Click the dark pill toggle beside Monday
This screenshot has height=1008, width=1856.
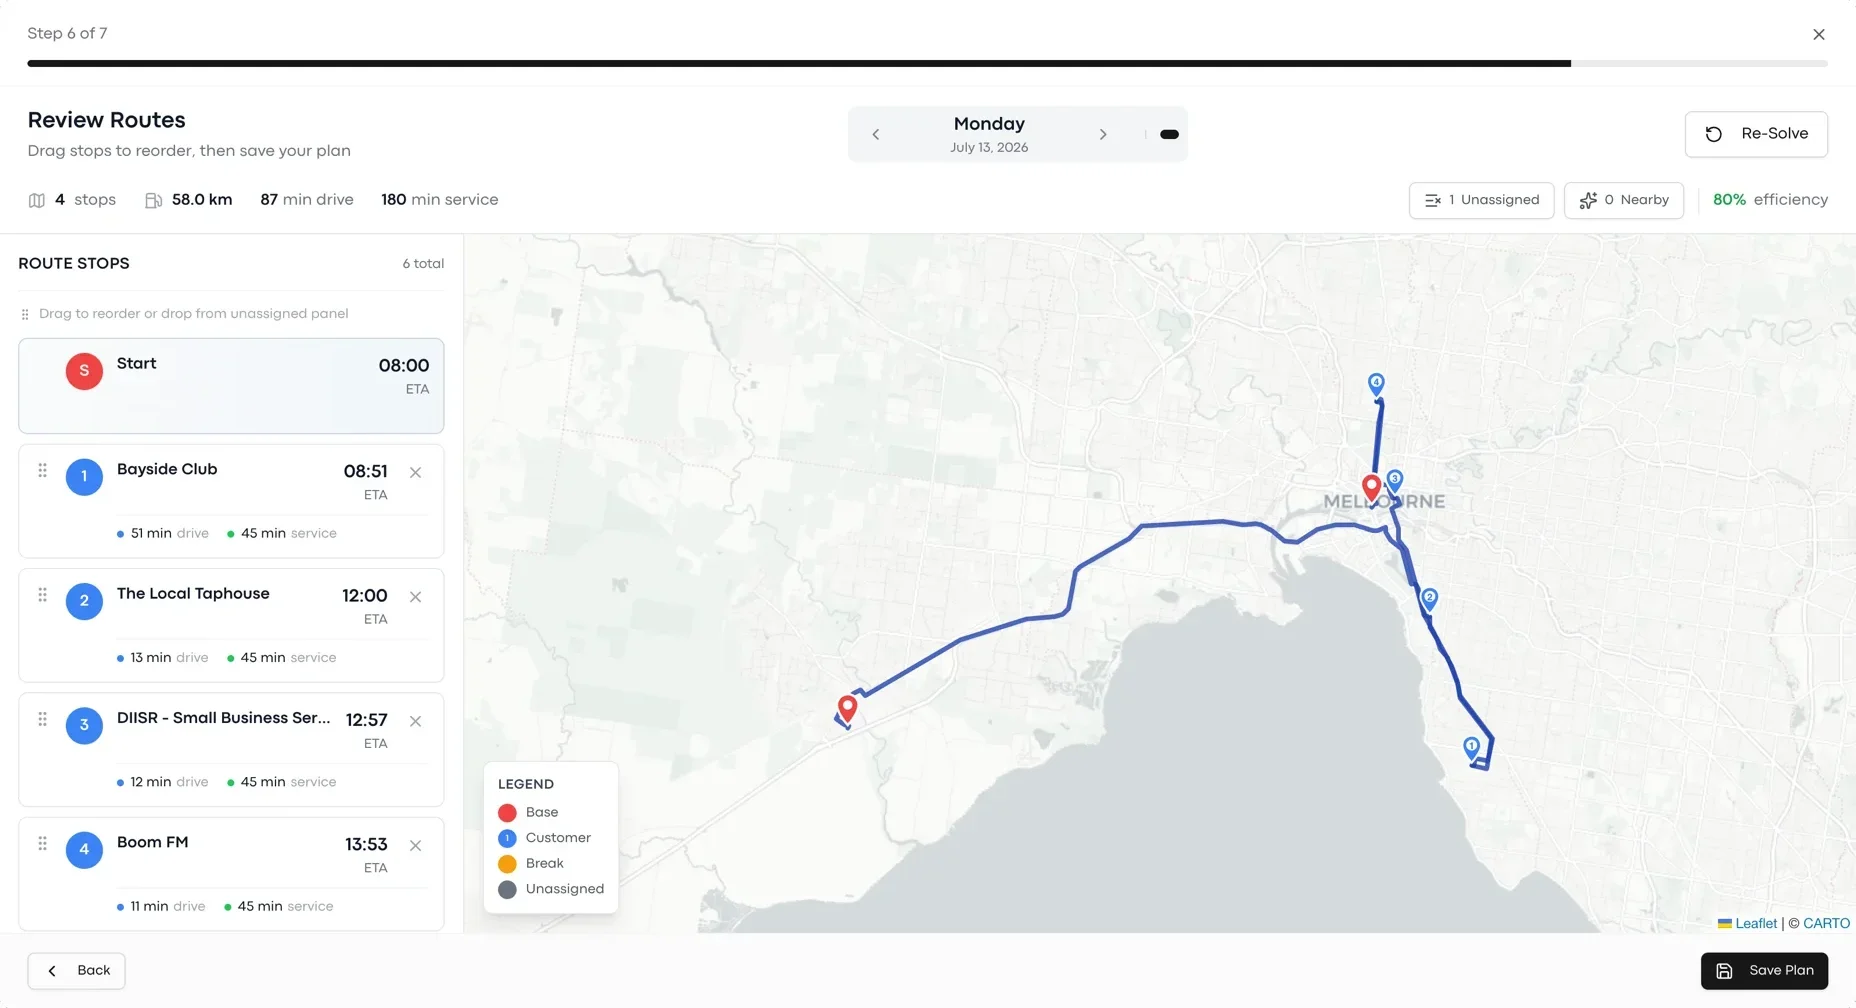pyautogui.click(x=1169, y=134)
